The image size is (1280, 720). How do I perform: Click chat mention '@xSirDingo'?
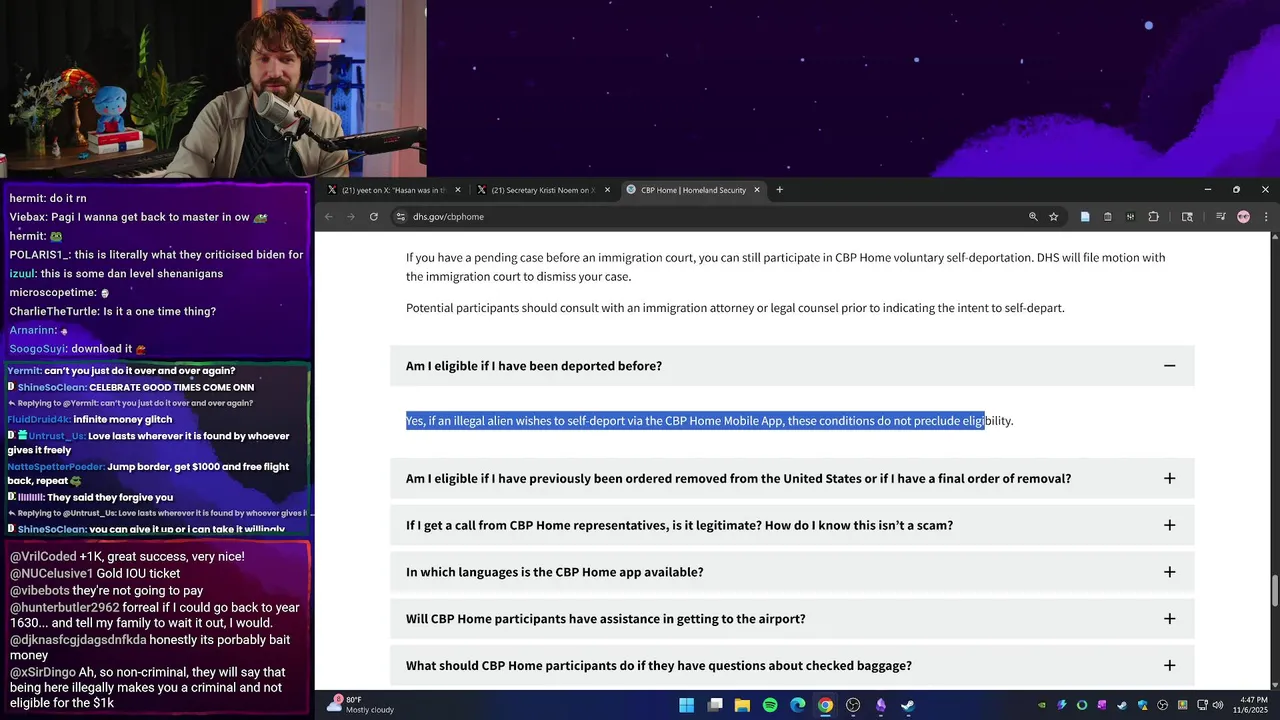point(43,672)
